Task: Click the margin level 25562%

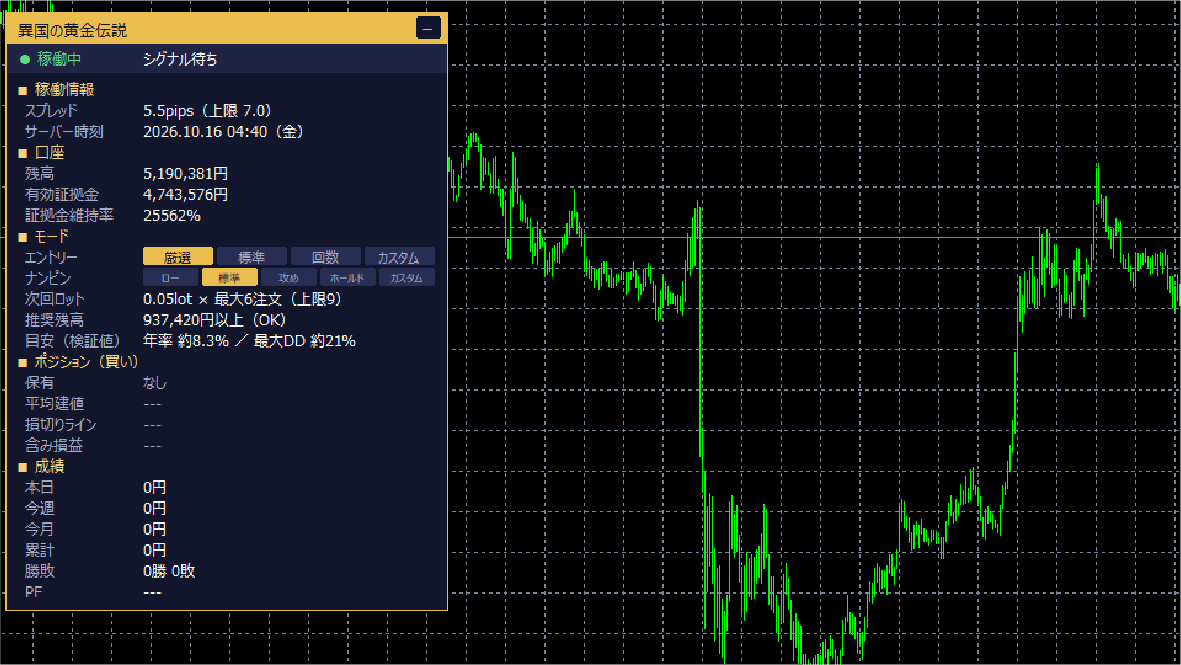Action: pos(172,216)
